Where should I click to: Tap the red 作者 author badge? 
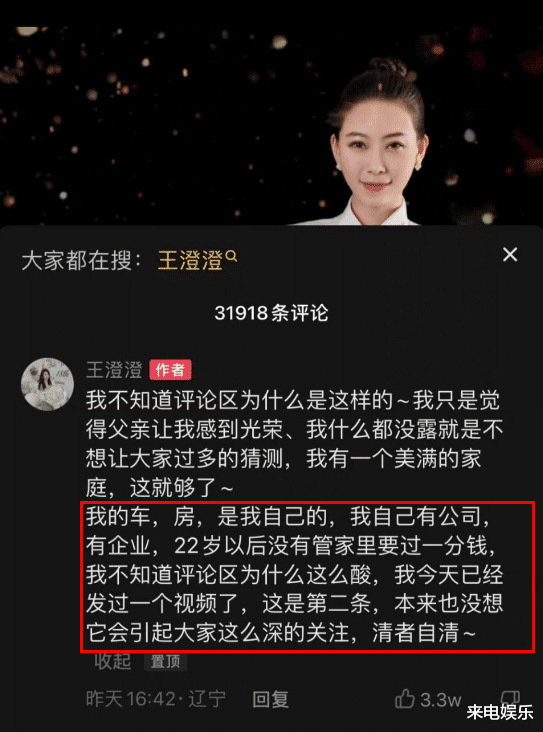[x=170, y=370]
